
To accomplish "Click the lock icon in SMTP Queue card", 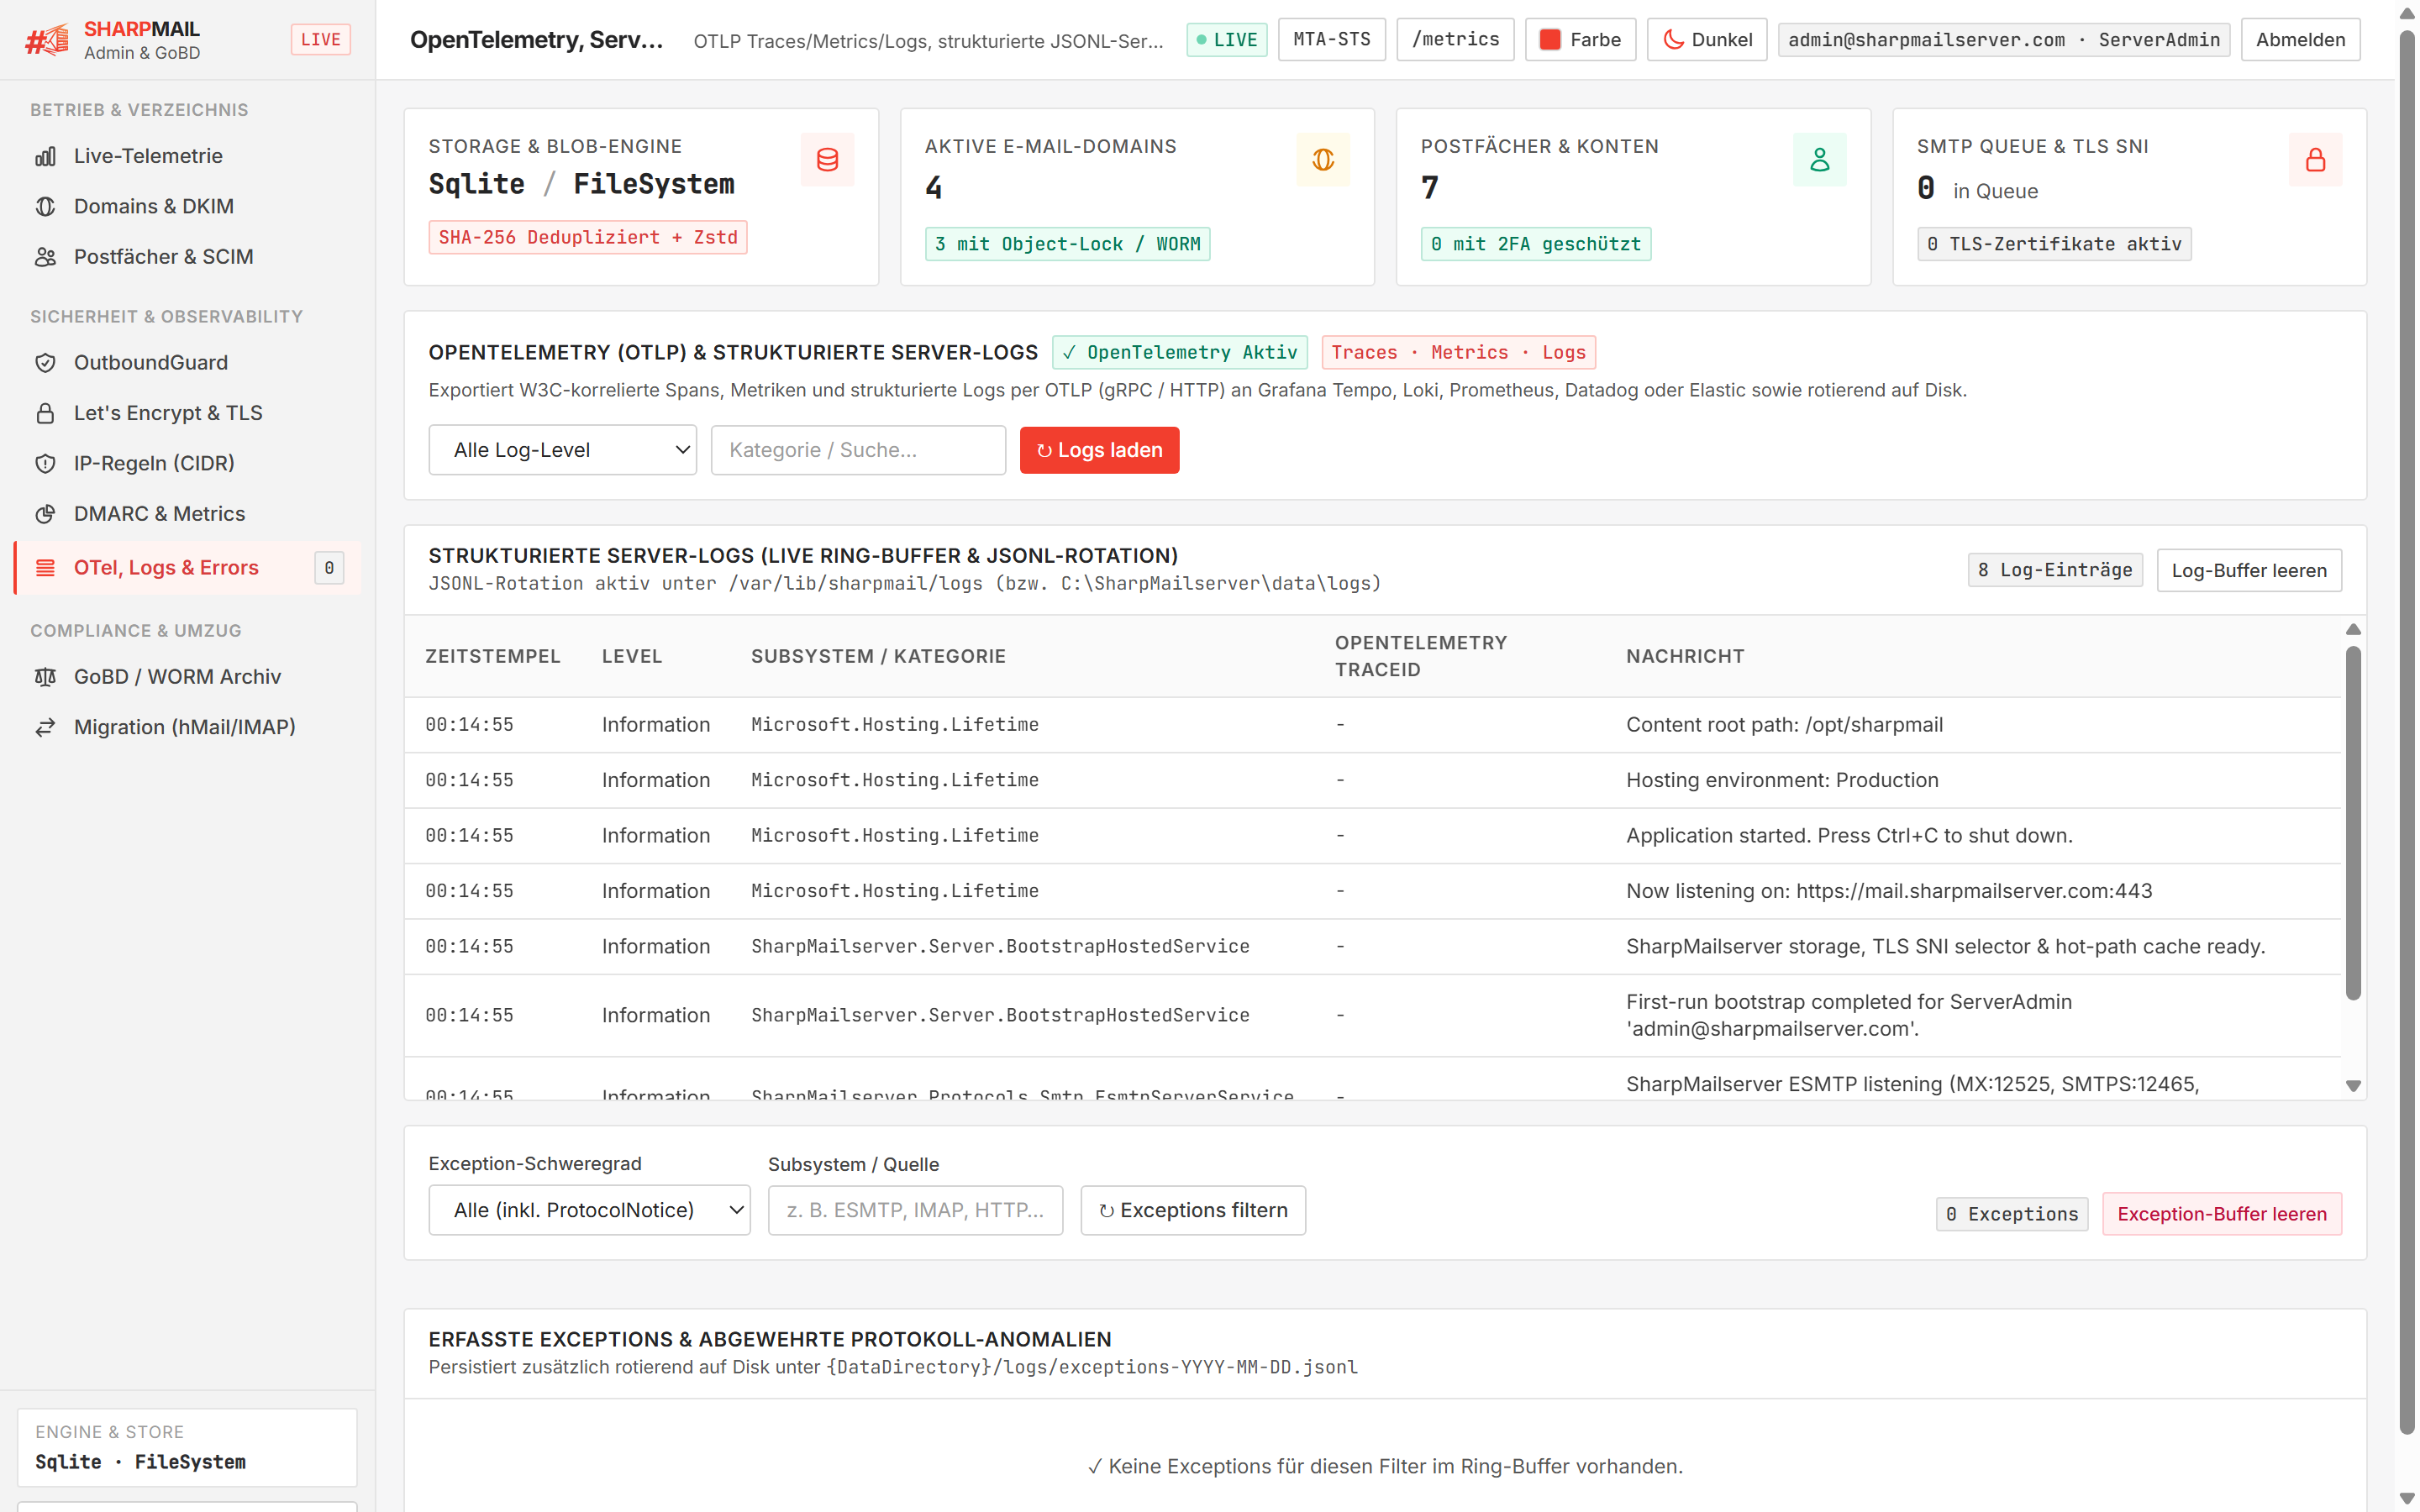I will click(x=2315, y=160).
